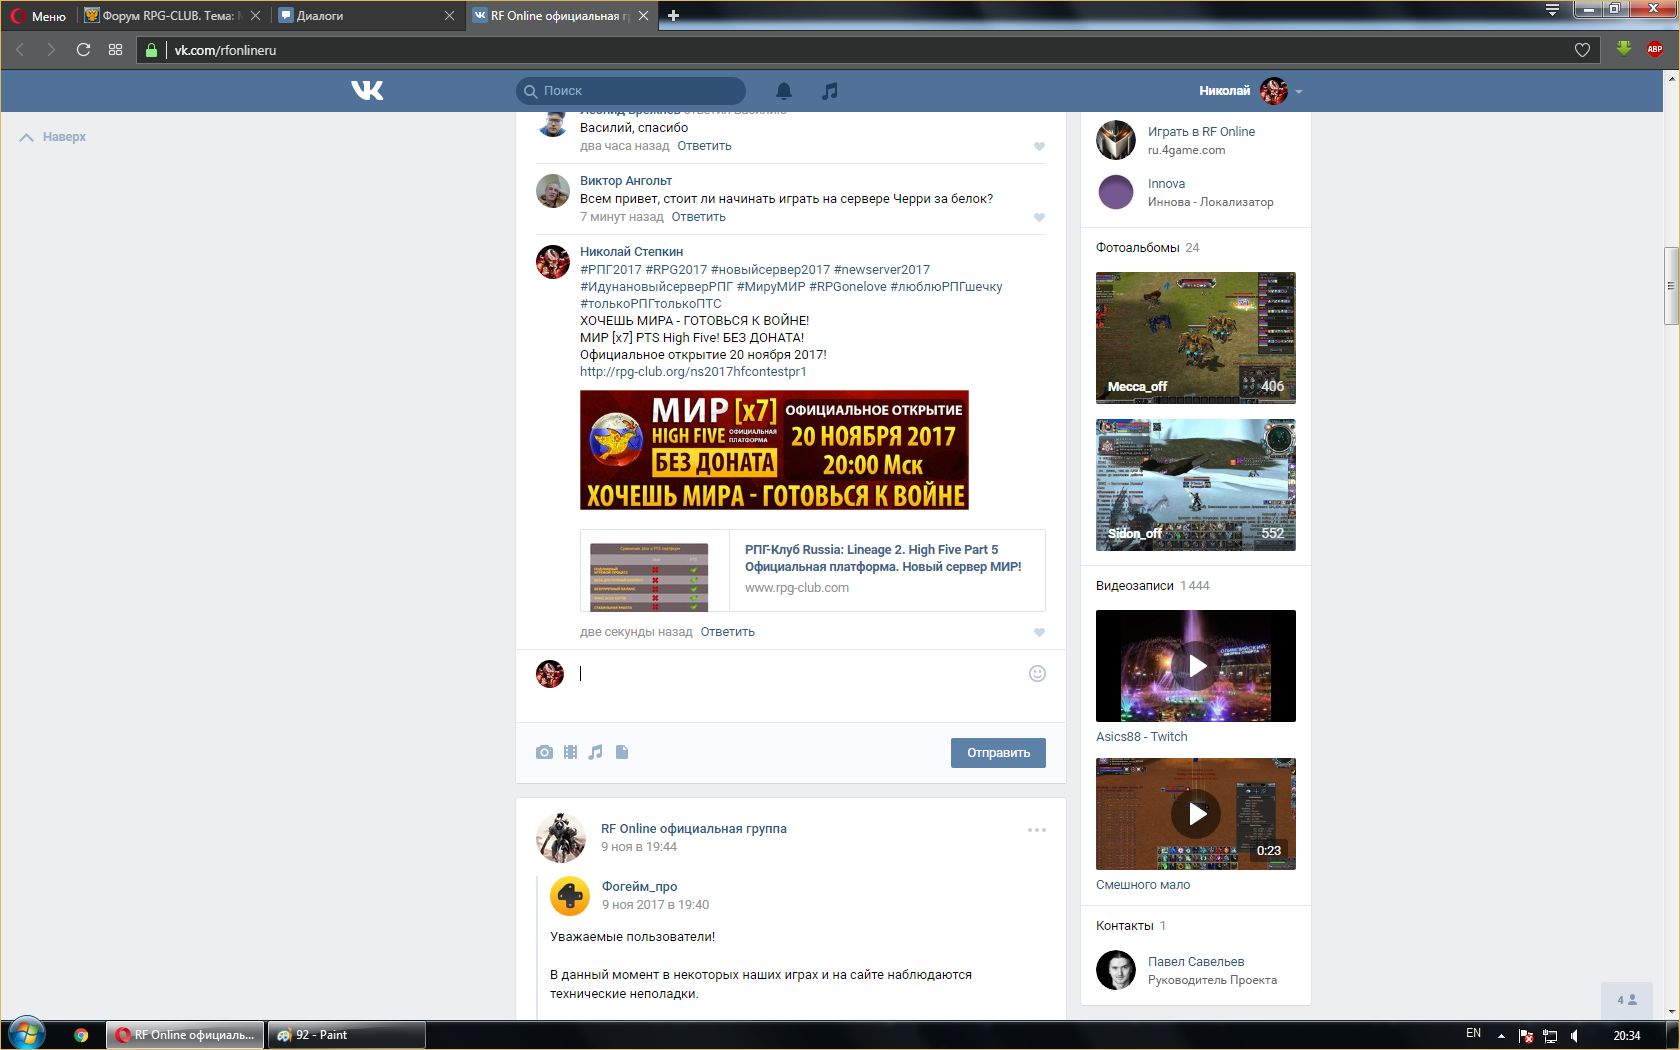The width and height of the screenshot is (1680, 1050).
Task: Open the Opera Меню button
Action: [x=38, y=16]
